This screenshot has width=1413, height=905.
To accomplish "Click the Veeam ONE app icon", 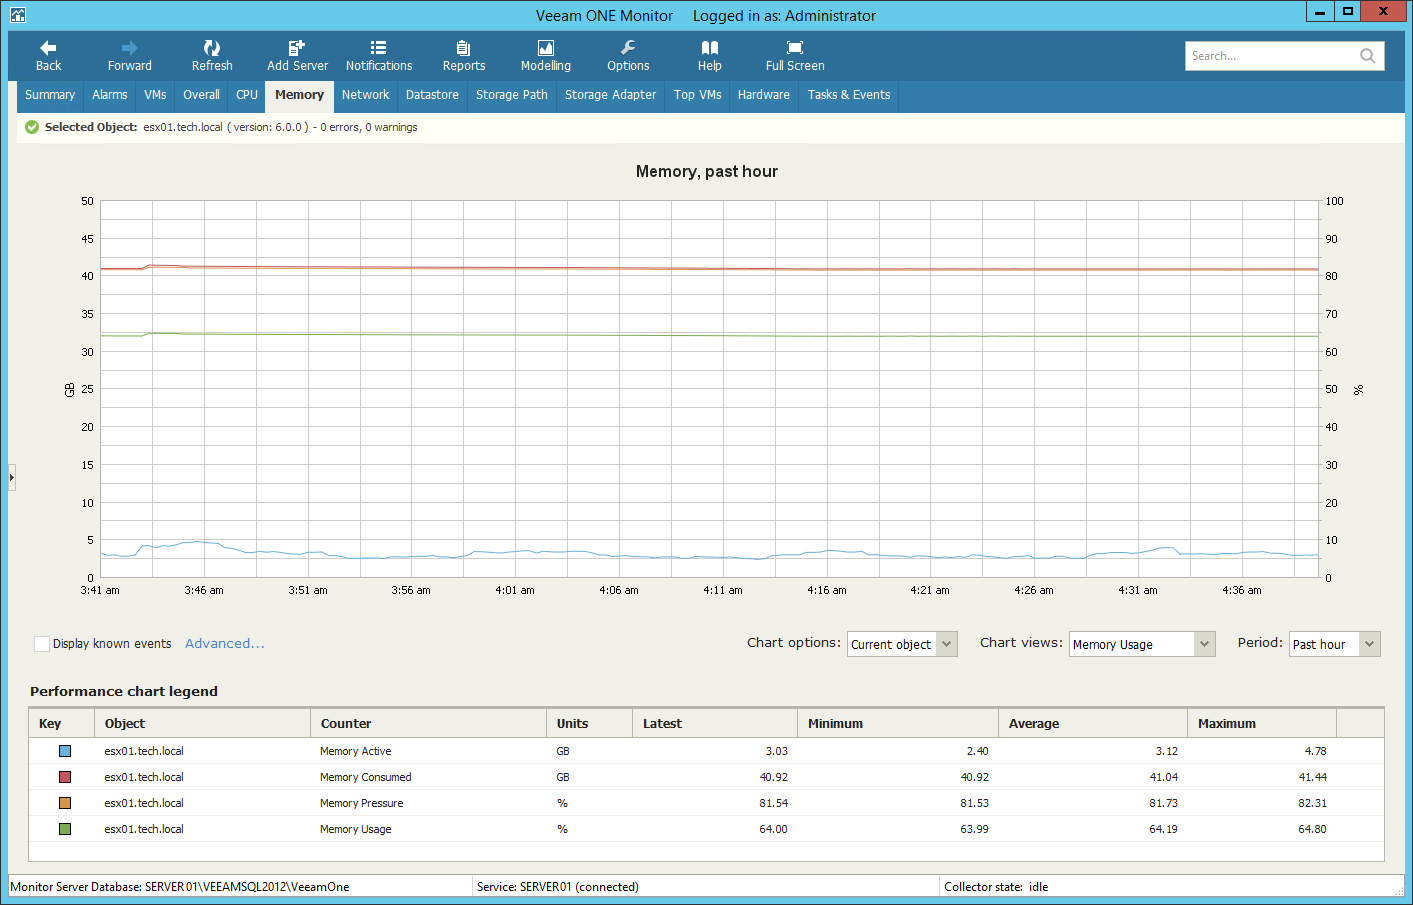I will [18, 14].
